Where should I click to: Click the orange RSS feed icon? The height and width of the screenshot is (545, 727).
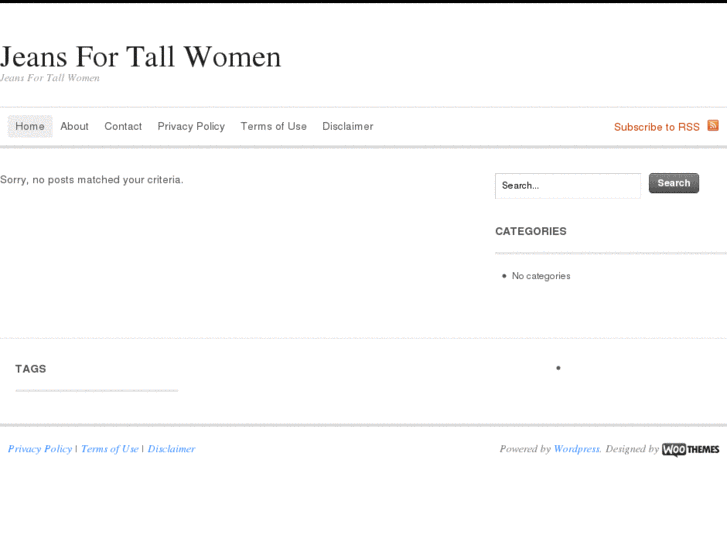pyautogui.click(x=713, y=125)
